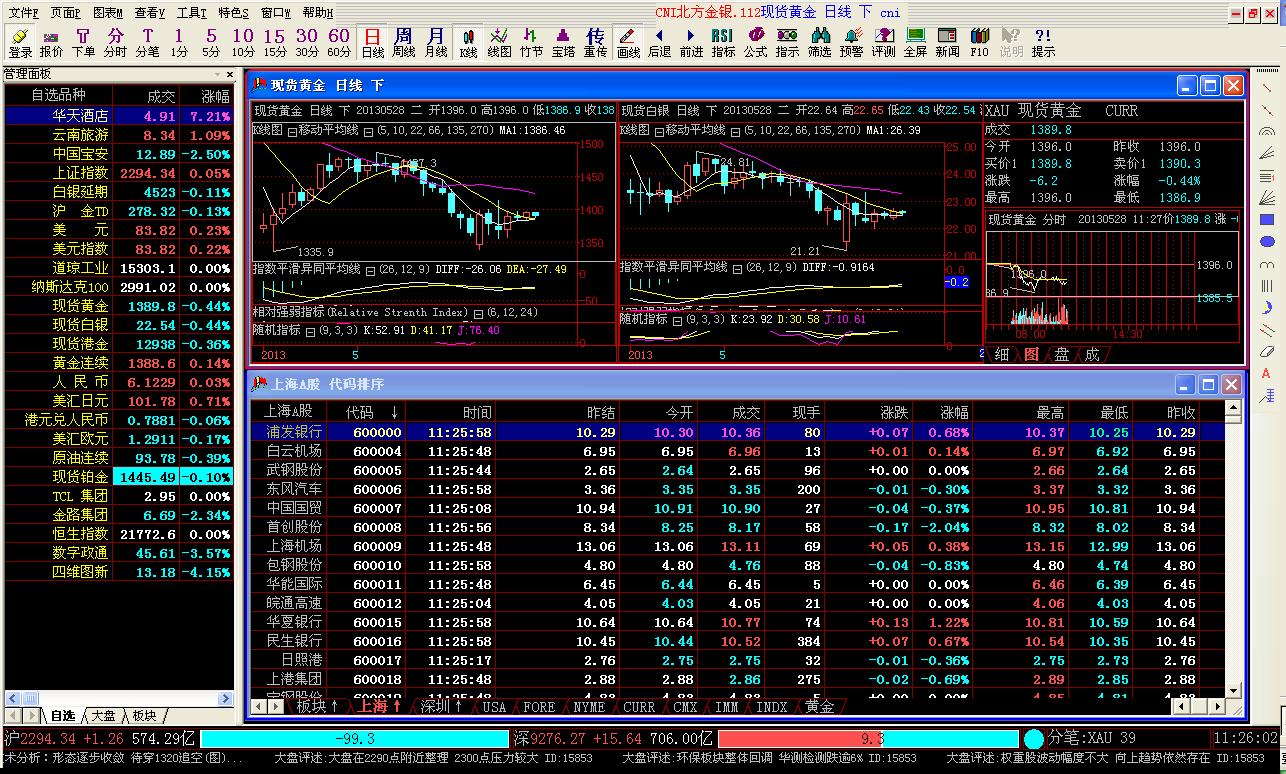1286x774 pixels.
Task: Open the 筛选 stock screening icon
Action: point(819,42)
